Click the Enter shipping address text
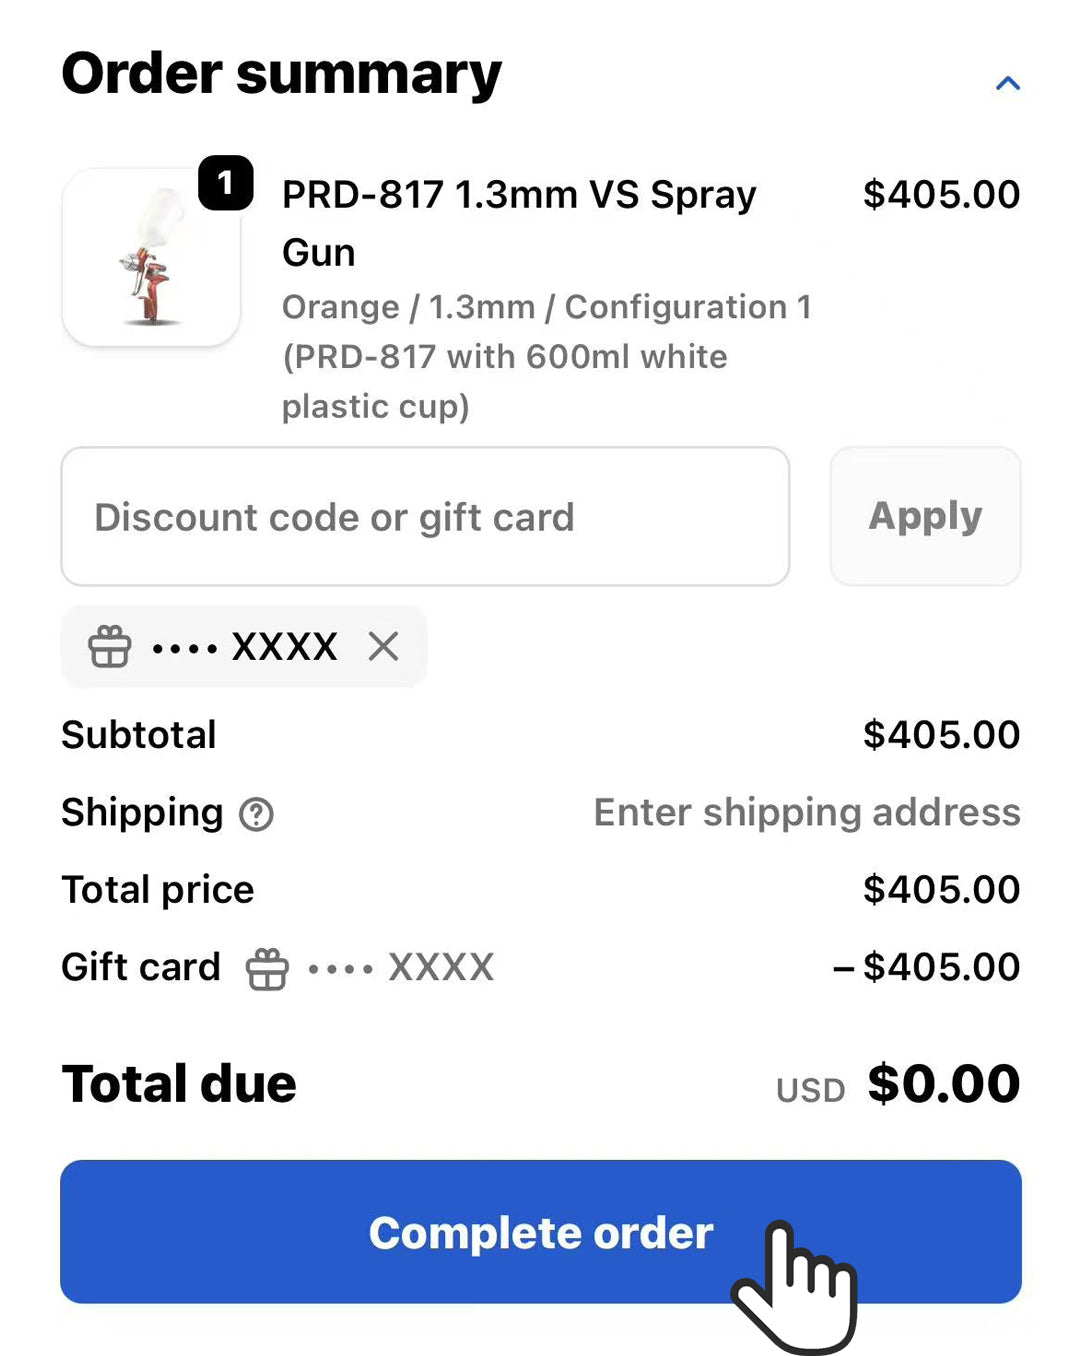 coord(807,812)
